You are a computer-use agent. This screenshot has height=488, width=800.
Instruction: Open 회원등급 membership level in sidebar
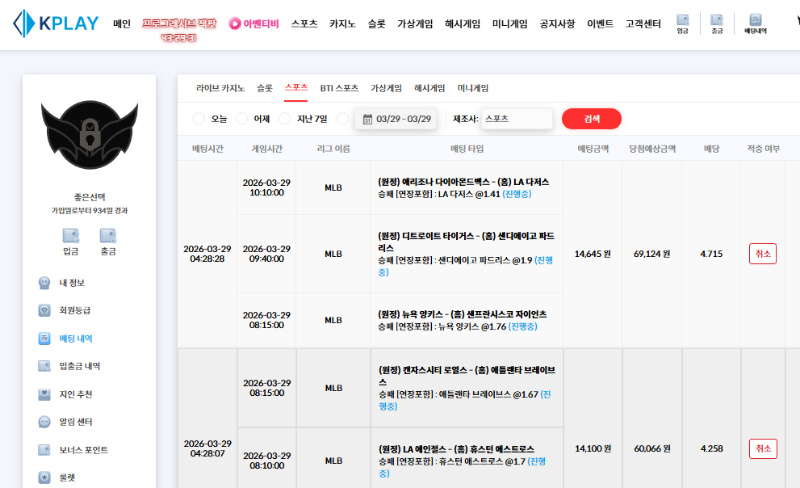pyautogui.click(x=79, y=311)
